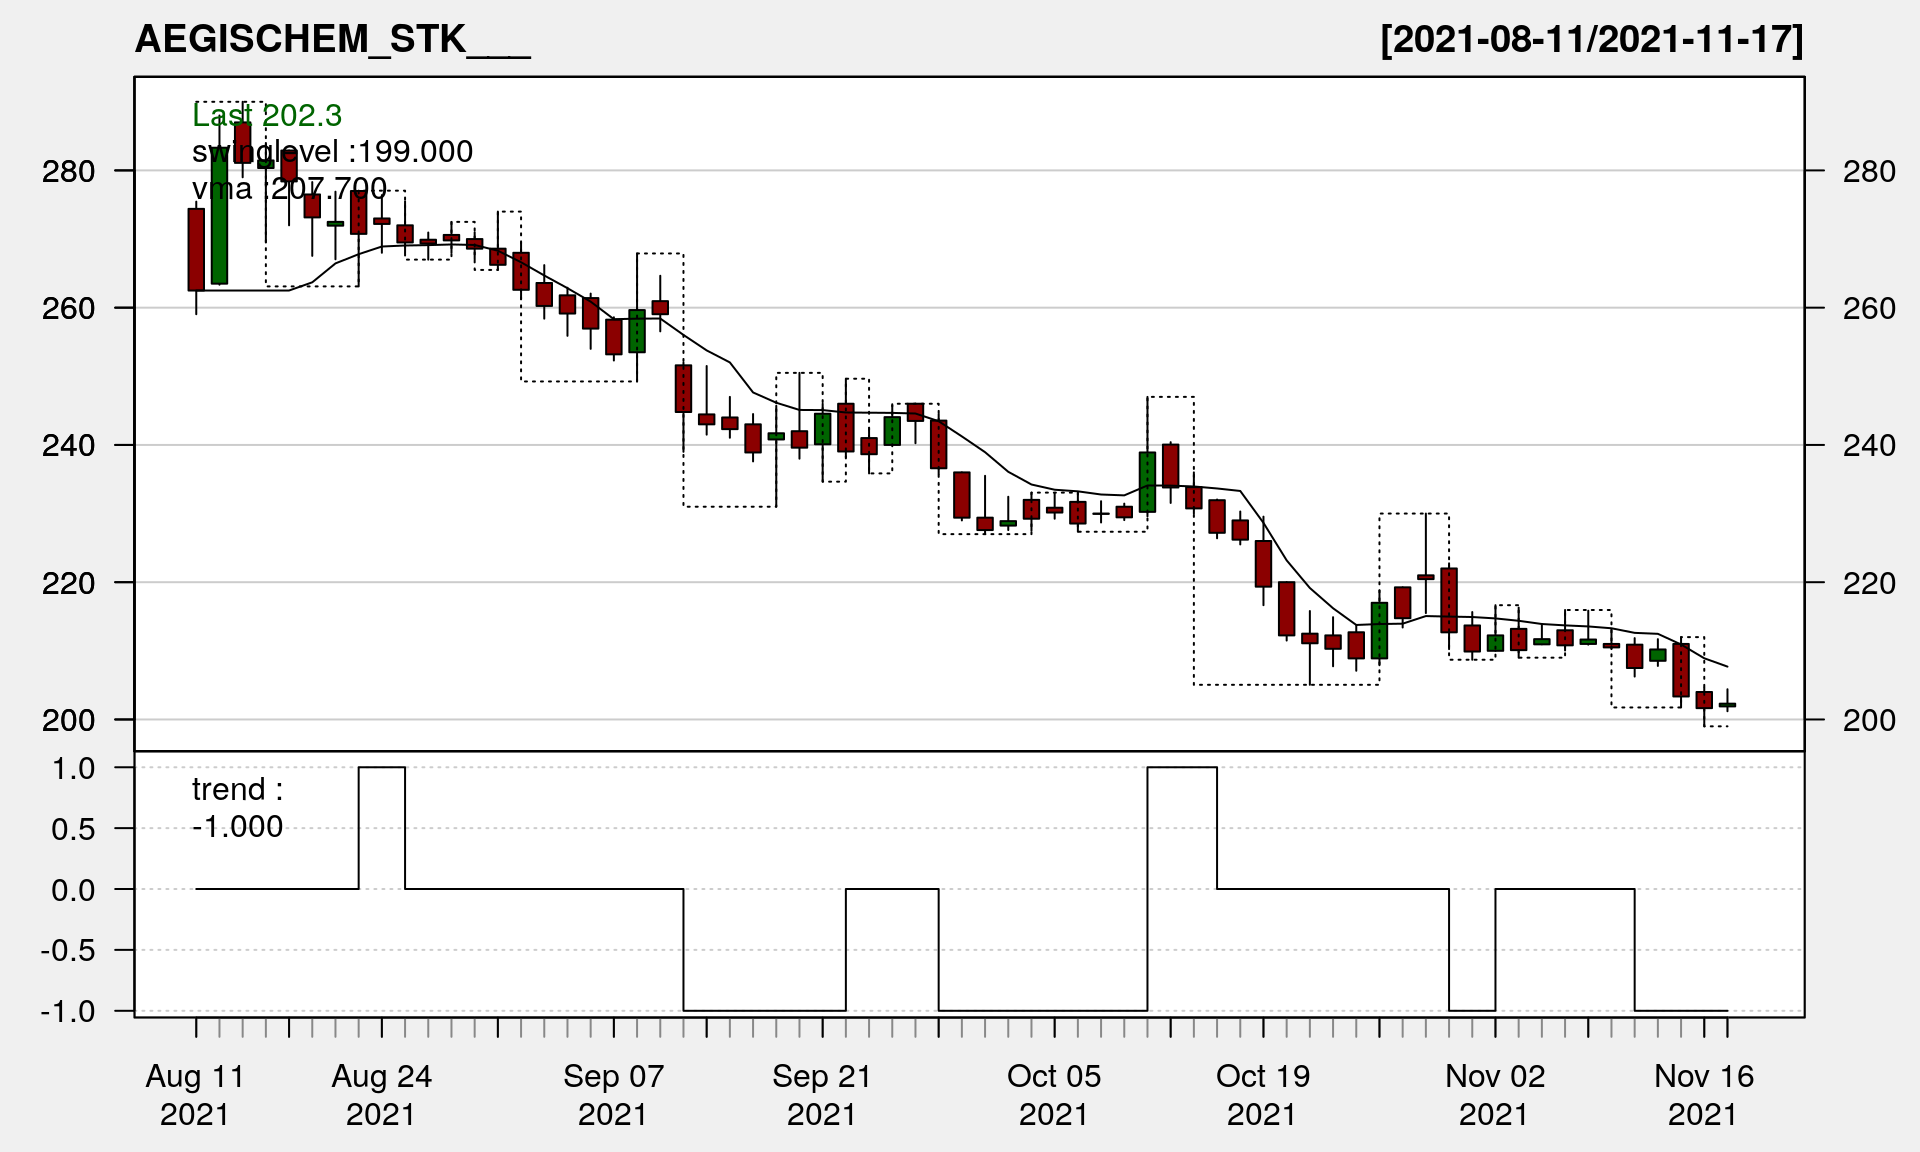Click the Sep 07 2021 axis label
The width and height of the screenshot is (1920, 1152).
tap(613, 1094)
